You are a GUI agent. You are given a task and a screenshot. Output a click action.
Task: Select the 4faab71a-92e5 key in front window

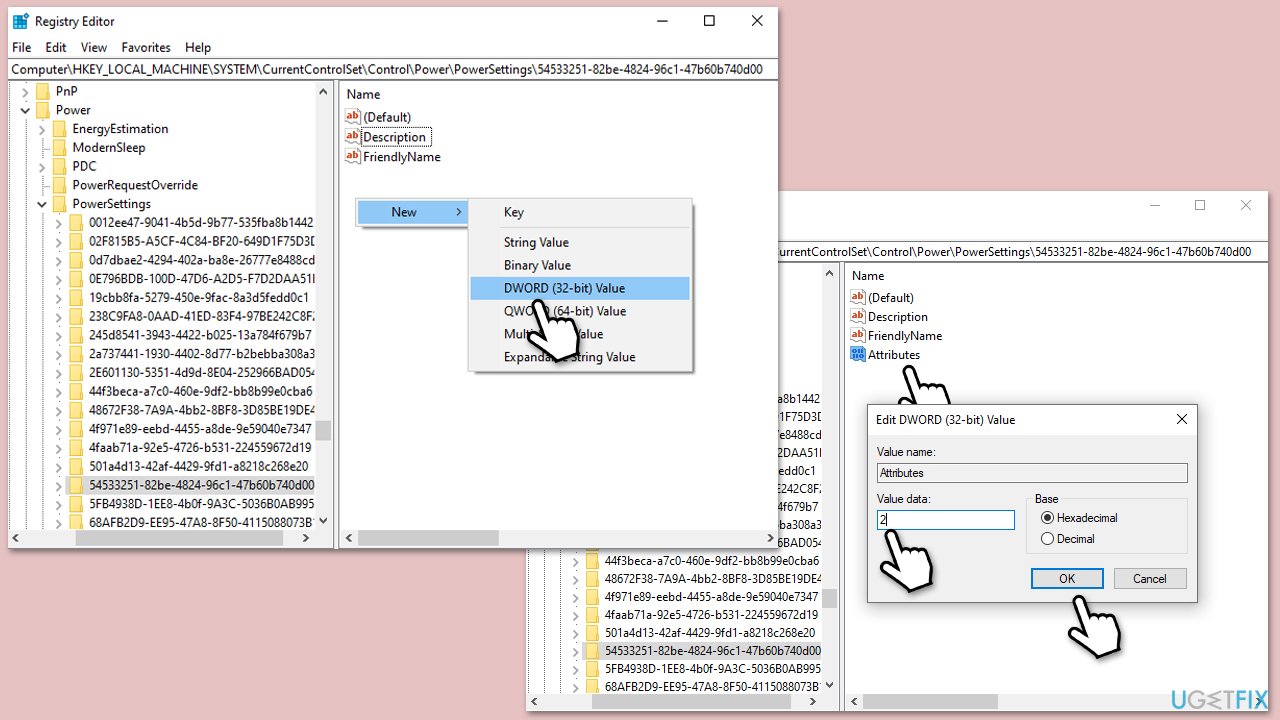click(x=200, y=448)
